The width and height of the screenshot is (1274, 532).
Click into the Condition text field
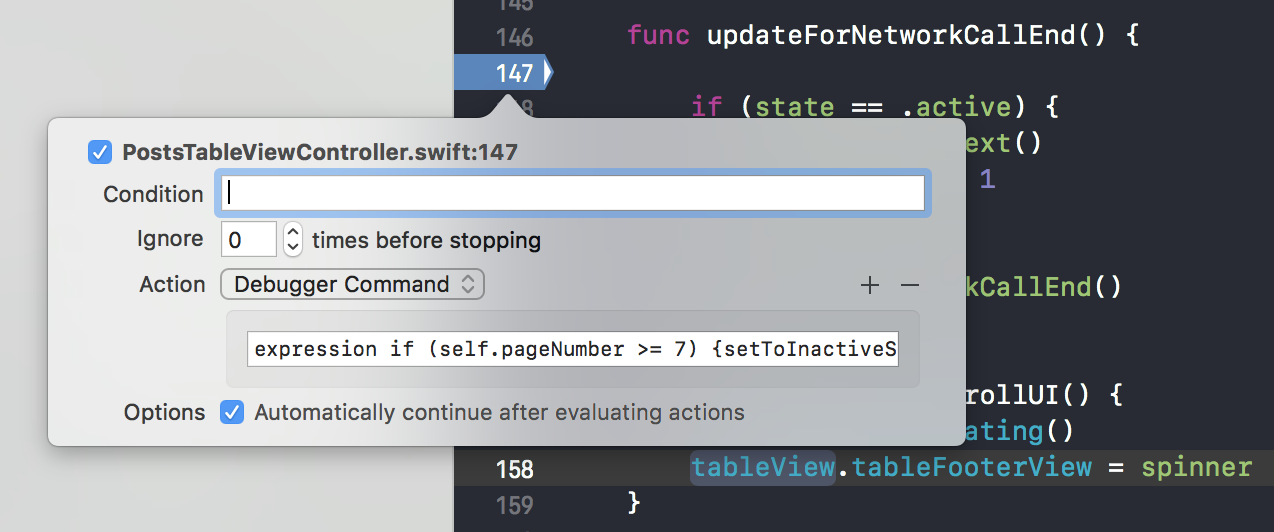572,193
